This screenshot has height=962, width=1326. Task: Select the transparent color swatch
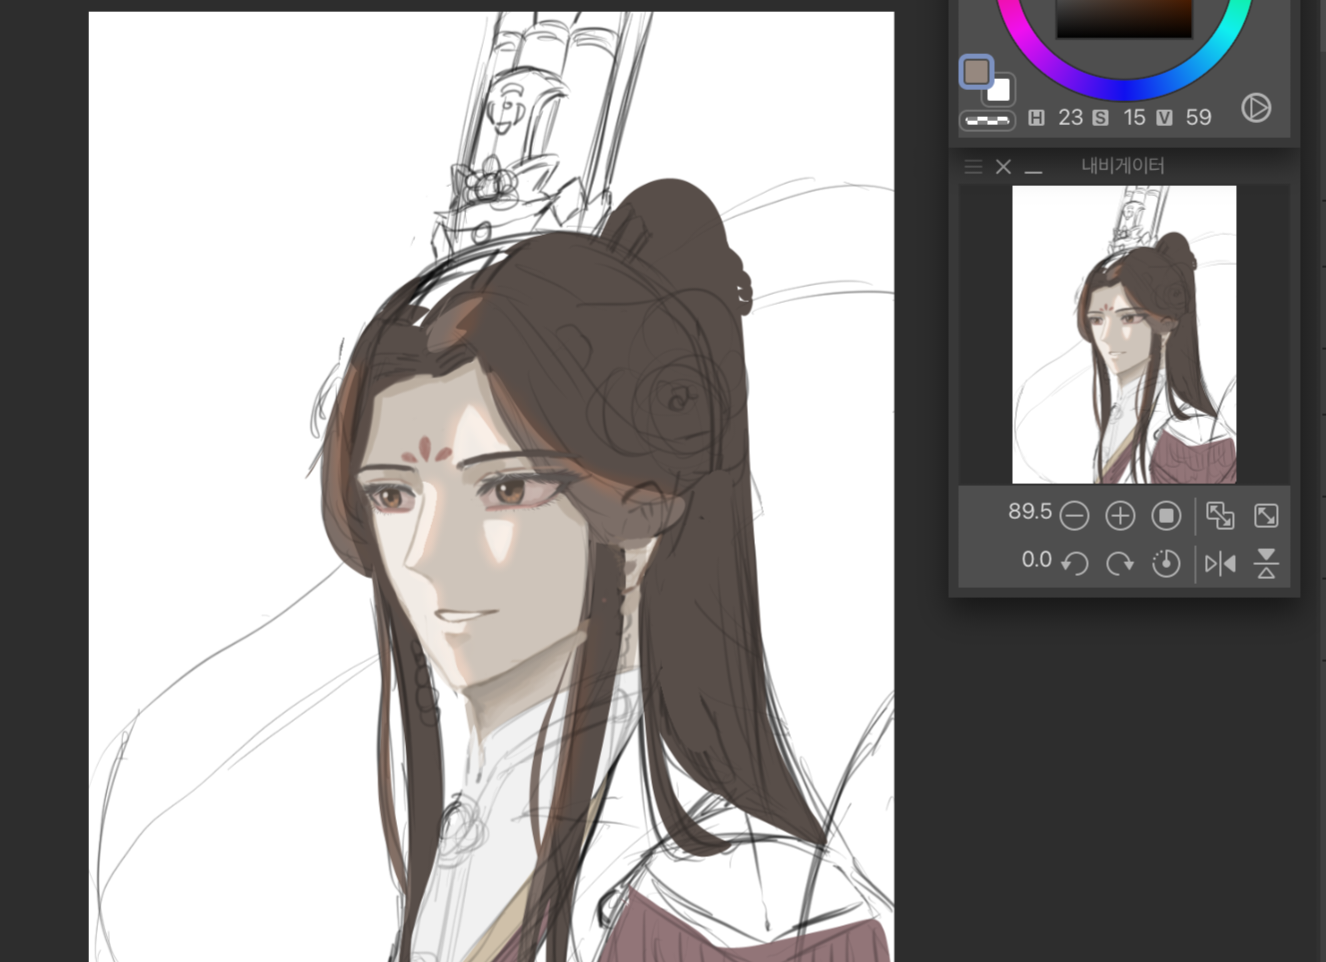pos(987,121)
